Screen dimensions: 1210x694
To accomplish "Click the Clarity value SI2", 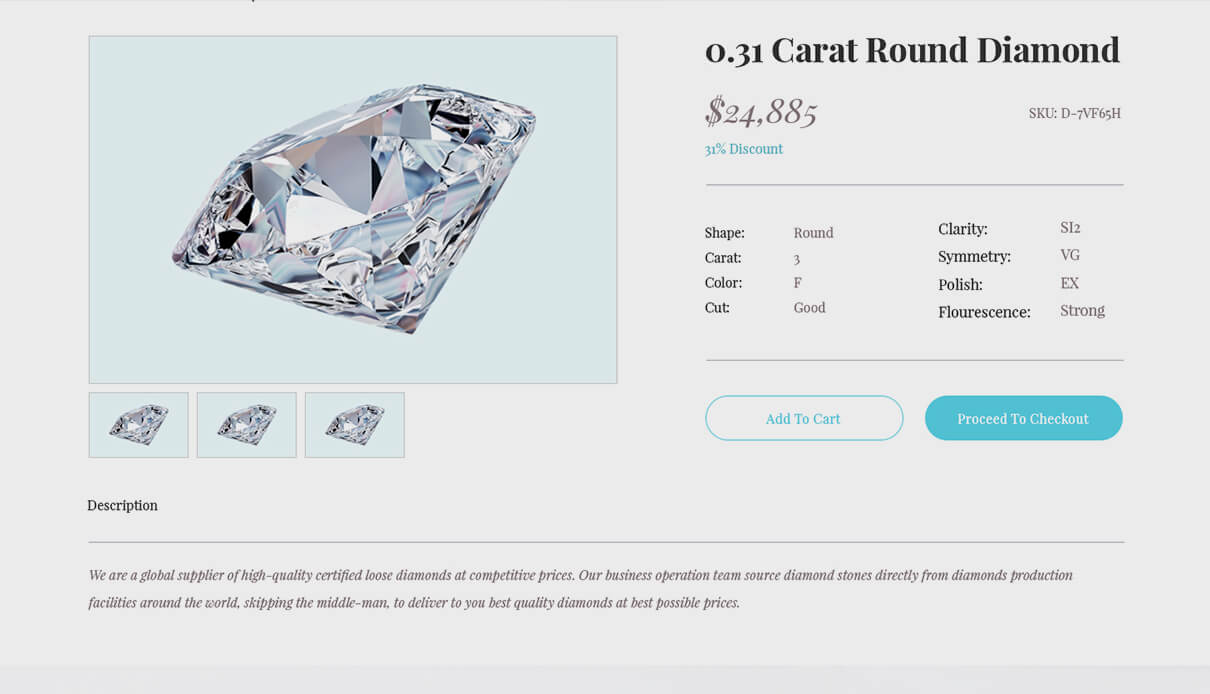I will [1070, 228].
